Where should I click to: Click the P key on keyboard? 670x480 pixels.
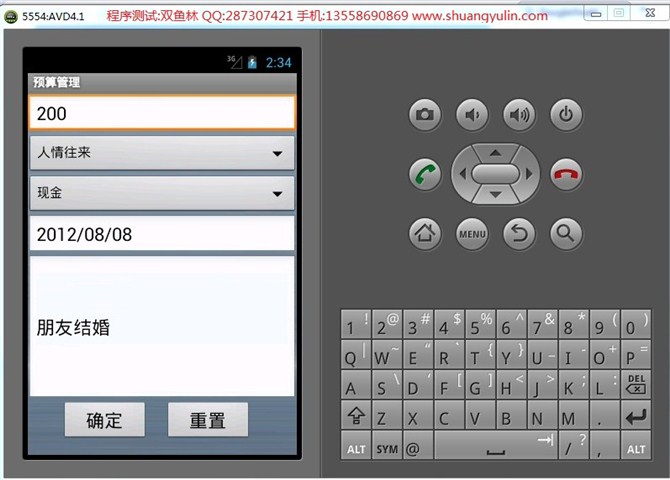pos(636,354)
